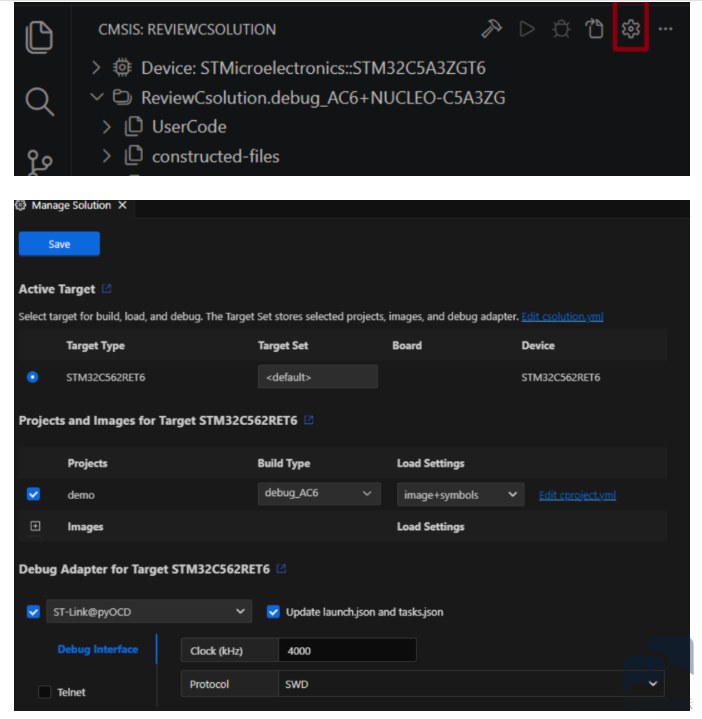Open the Edit cproject.yml link

577,495
